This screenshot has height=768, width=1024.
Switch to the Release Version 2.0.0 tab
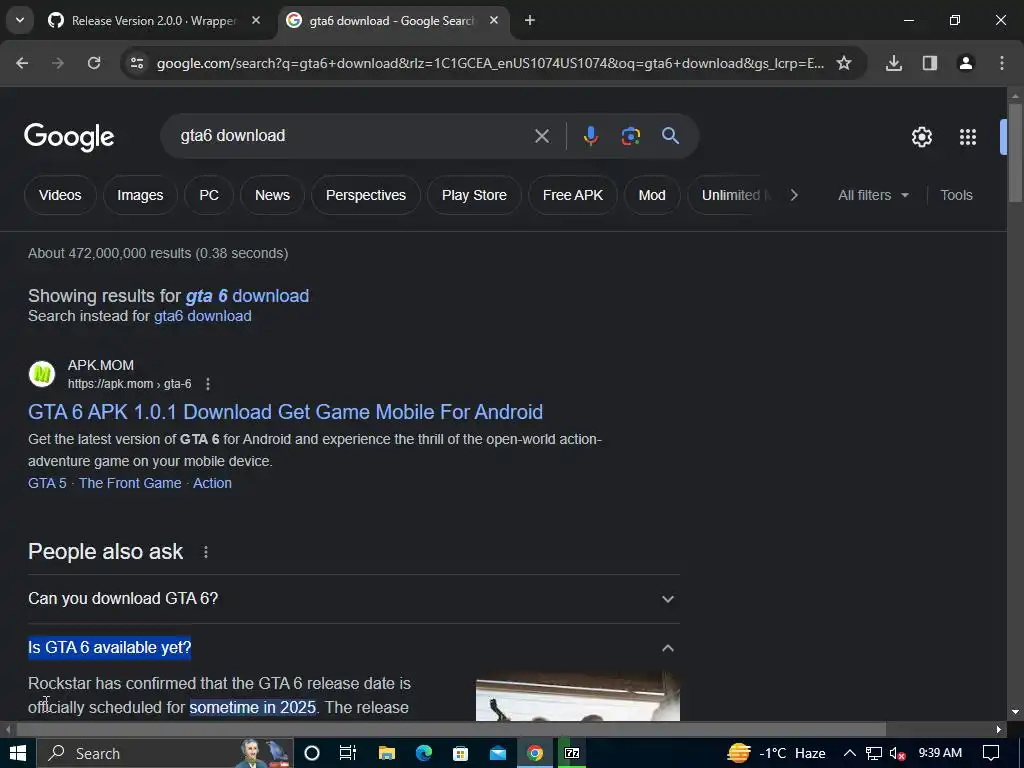(x=153, y=20)
